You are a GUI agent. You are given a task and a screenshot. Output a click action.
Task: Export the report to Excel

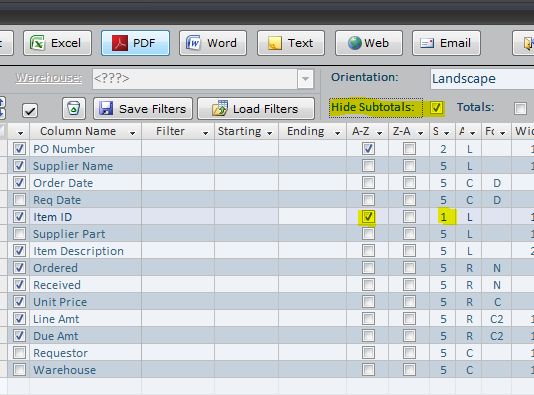(57, 43)
